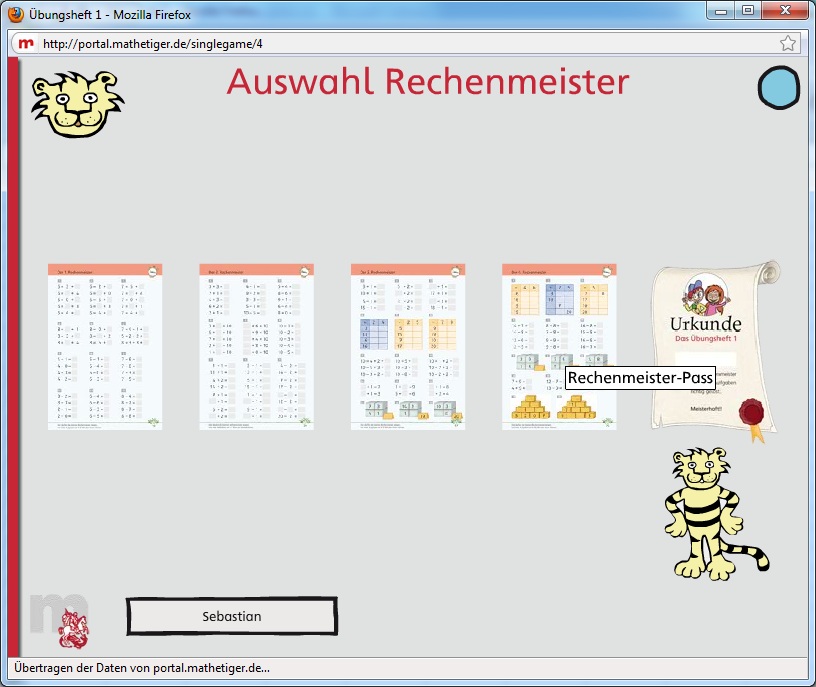
Task: Bookmark this page with the star icon
Action: click(x=788, y=44)
